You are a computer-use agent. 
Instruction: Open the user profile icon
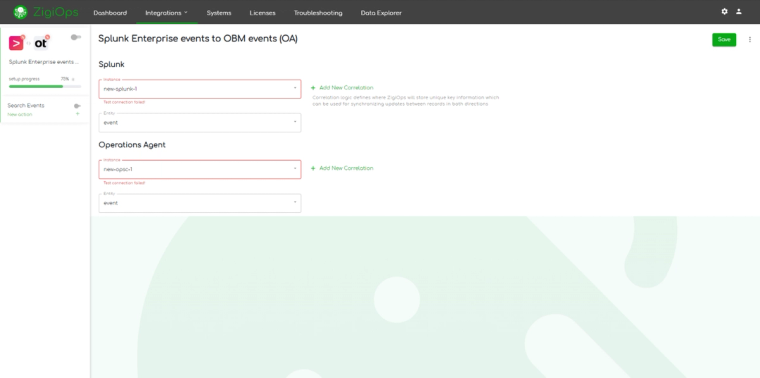click(x=739, y=12)
